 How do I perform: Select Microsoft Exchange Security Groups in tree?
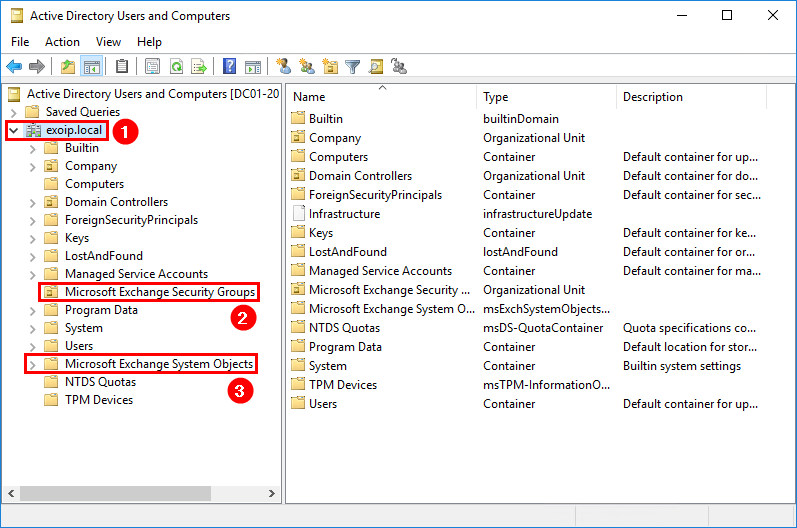tap(160, 292)
